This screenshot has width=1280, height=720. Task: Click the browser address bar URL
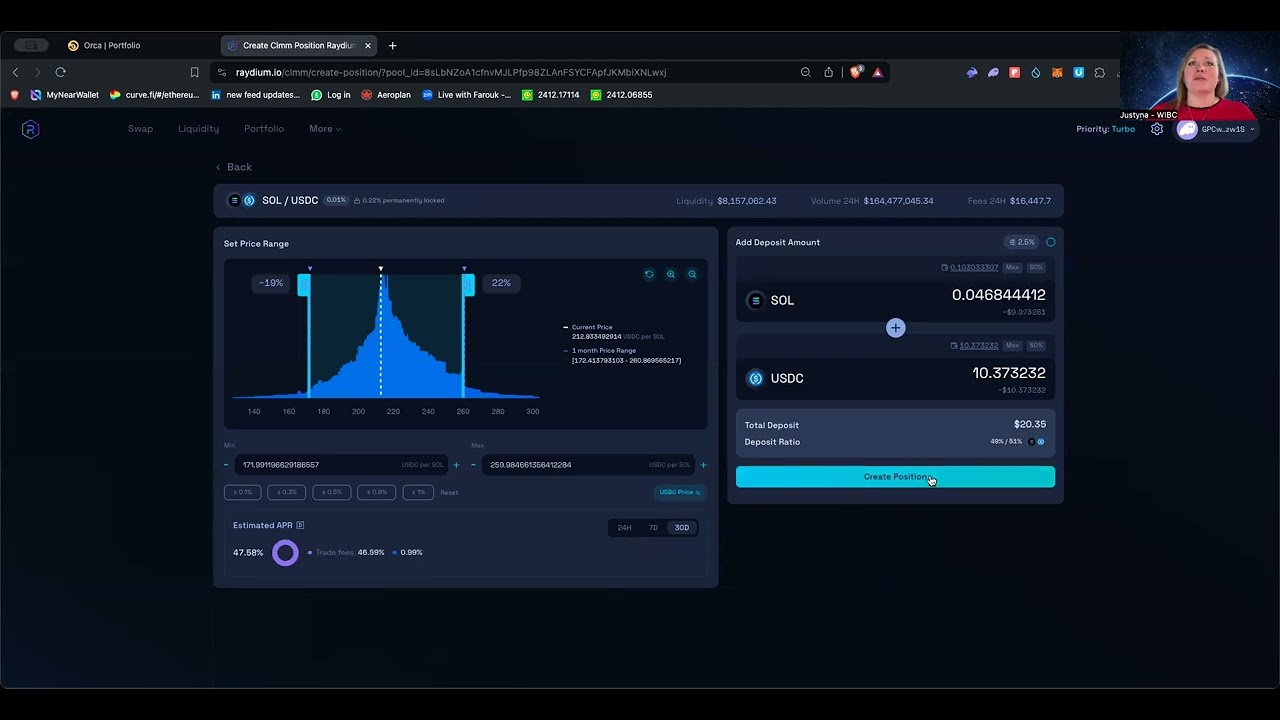(451, 72)
